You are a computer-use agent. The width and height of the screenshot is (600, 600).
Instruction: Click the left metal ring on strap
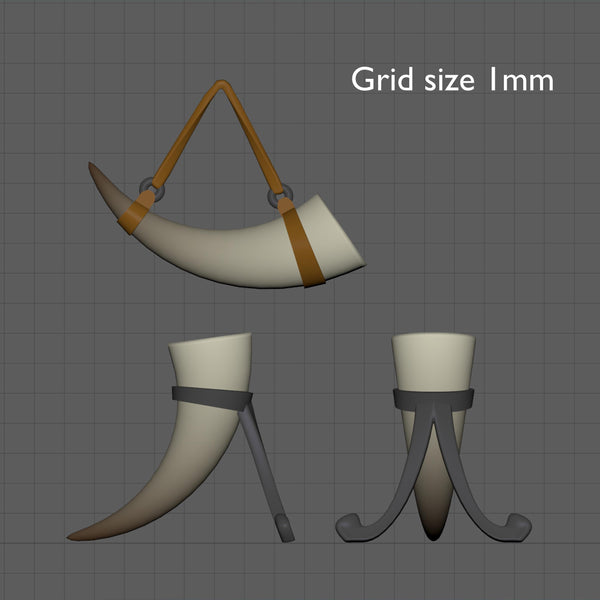coord(152,188)
